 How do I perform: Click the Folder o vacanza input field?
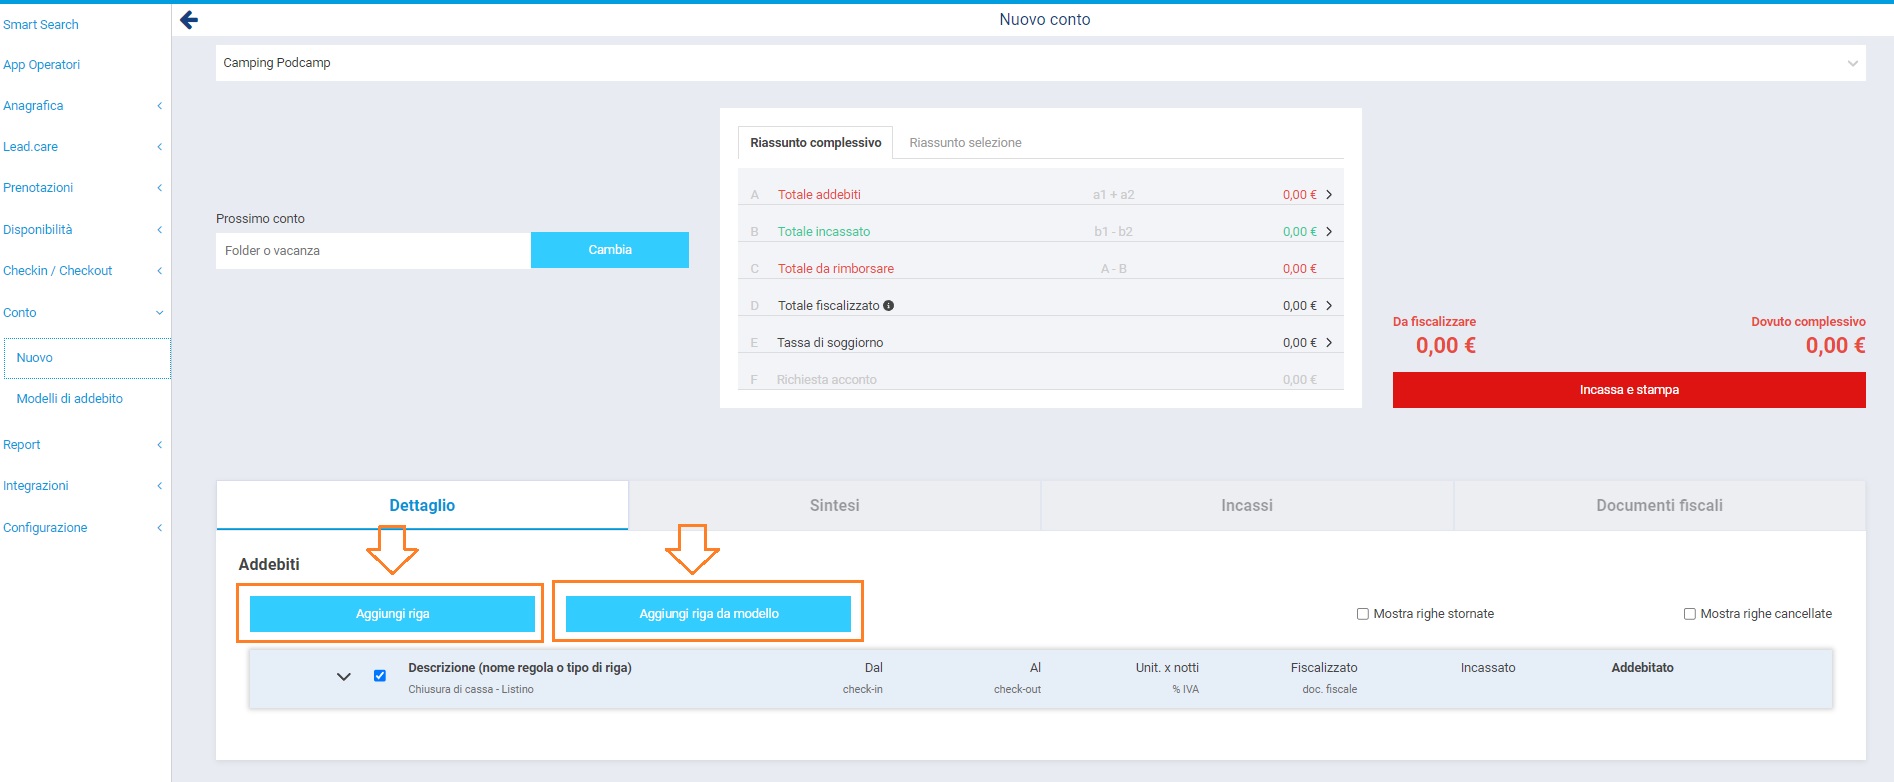[372, 251]
